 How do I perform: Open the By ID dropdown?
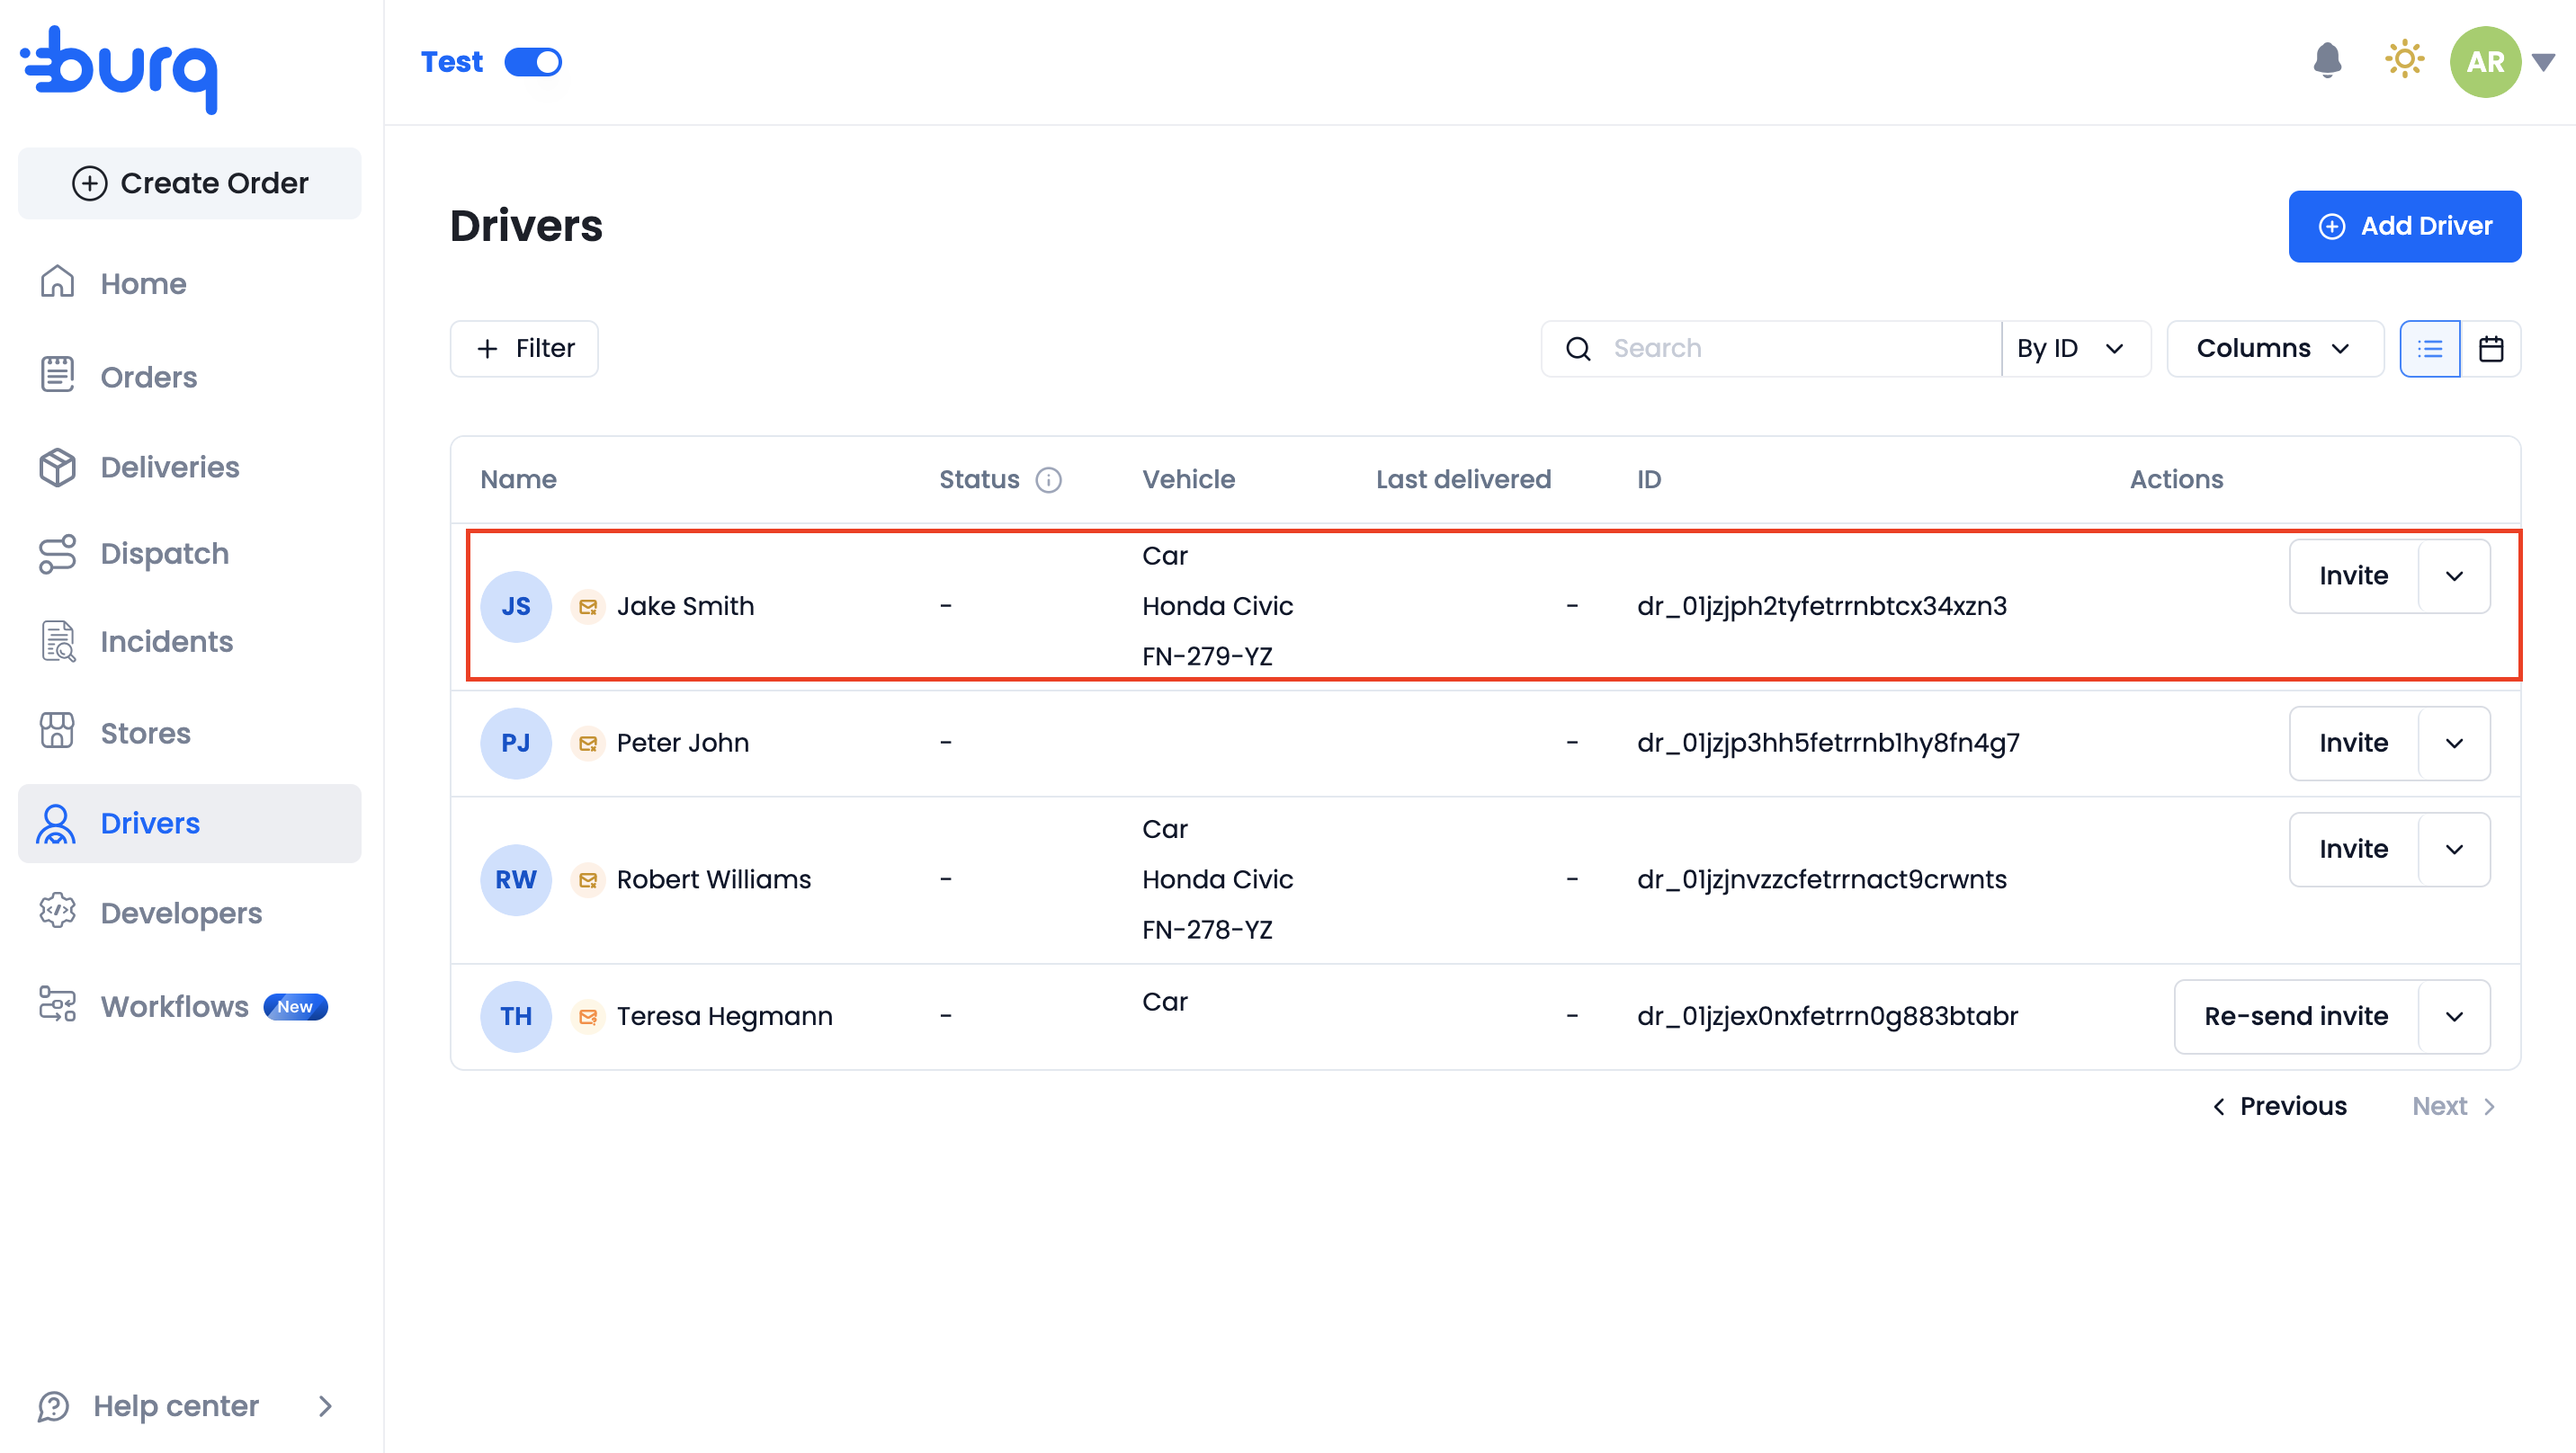pos(2075,348)
